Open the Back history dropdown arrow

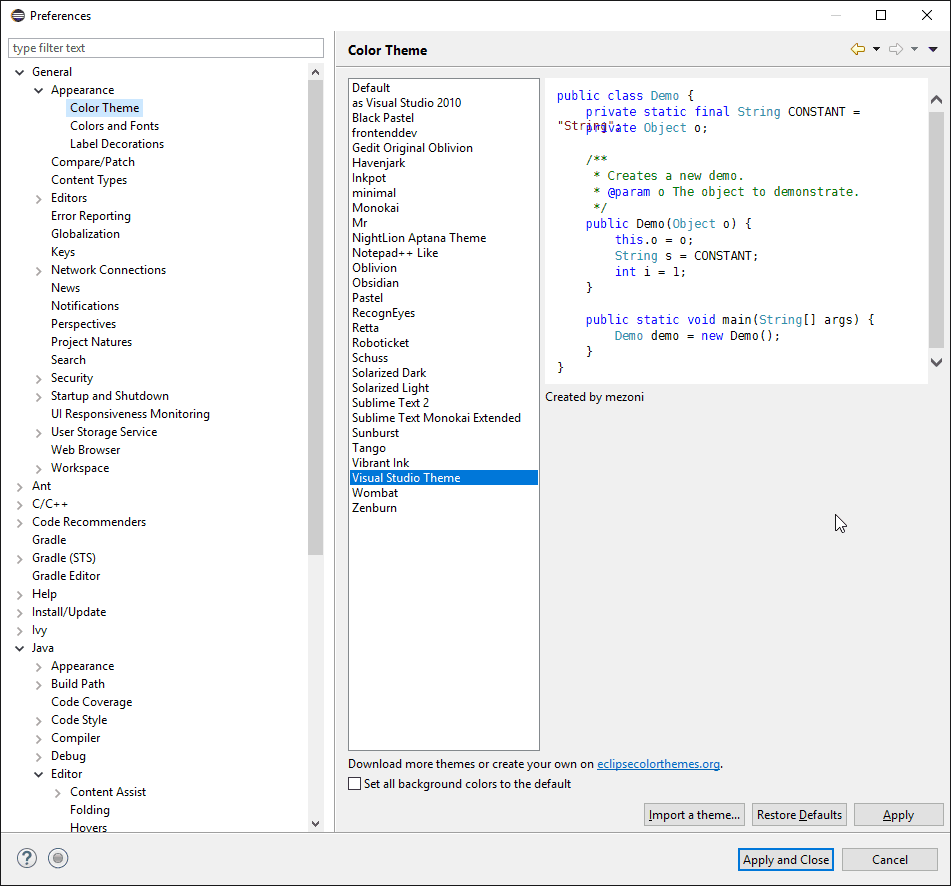point(876,49)
